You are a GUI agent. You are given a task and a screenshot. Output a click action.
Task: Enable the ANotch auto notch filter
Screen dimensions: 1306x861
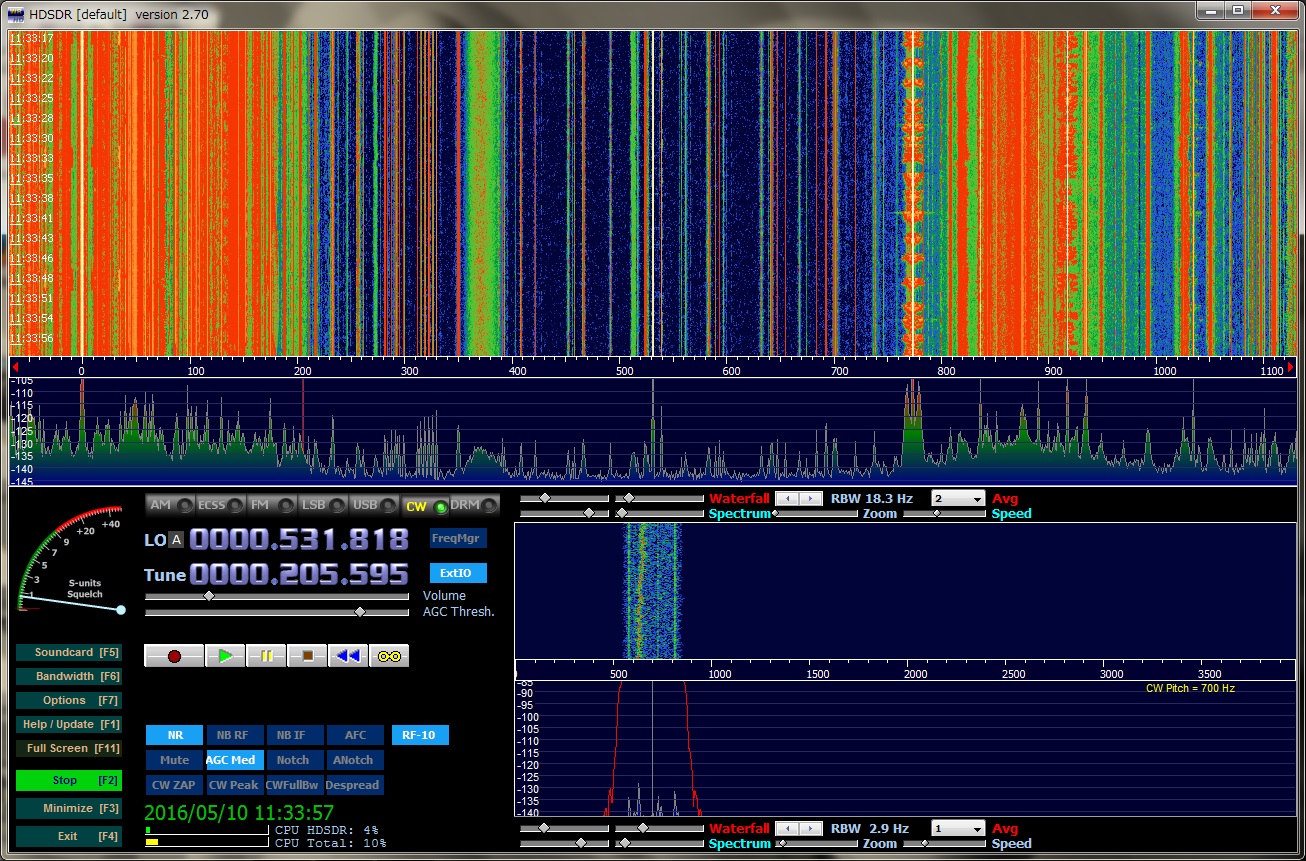pyautogui.click(x=355, y=760)
